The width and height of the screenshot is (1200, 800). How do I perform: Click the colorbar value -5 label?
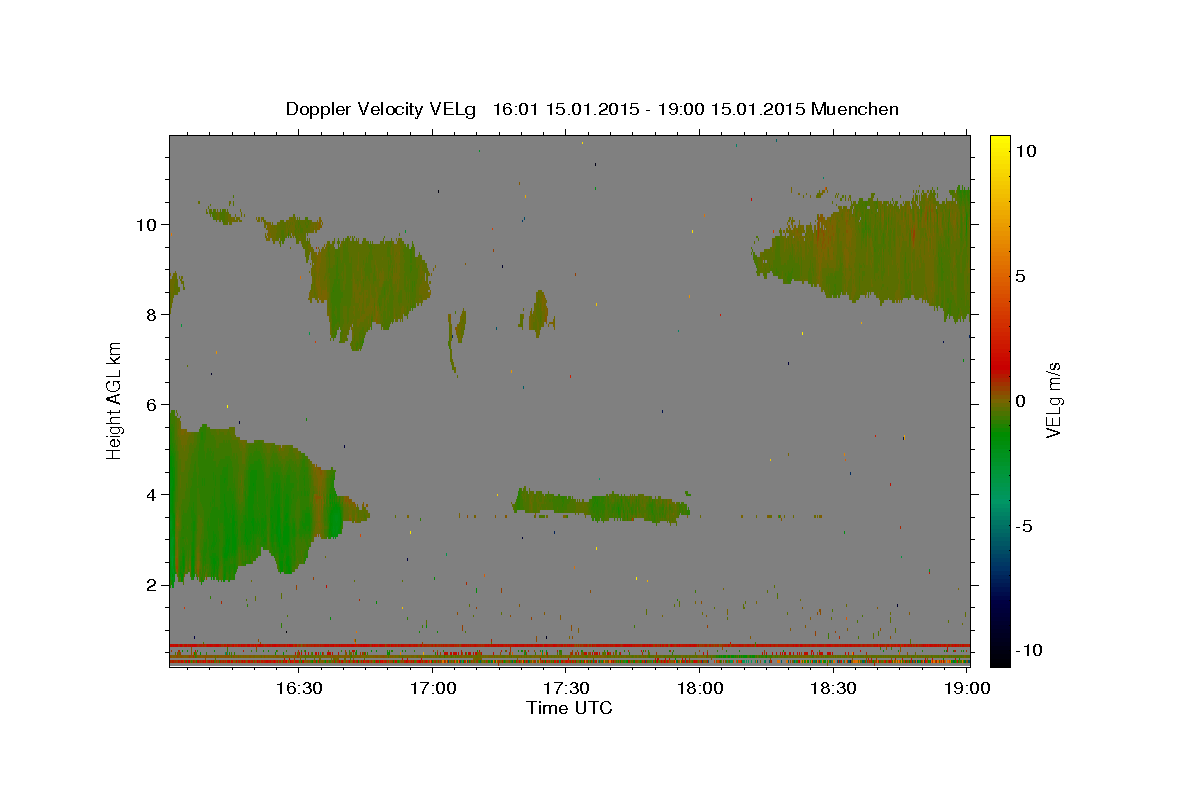tap(1022, 526)
